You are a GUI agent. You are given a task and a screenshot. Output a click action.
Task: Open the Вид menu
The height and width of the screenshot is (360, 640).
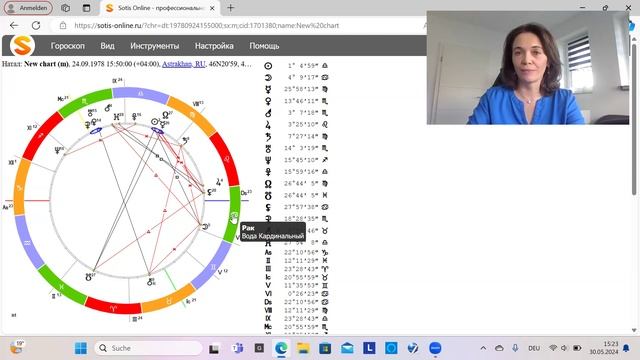click(x=107, y=46)
